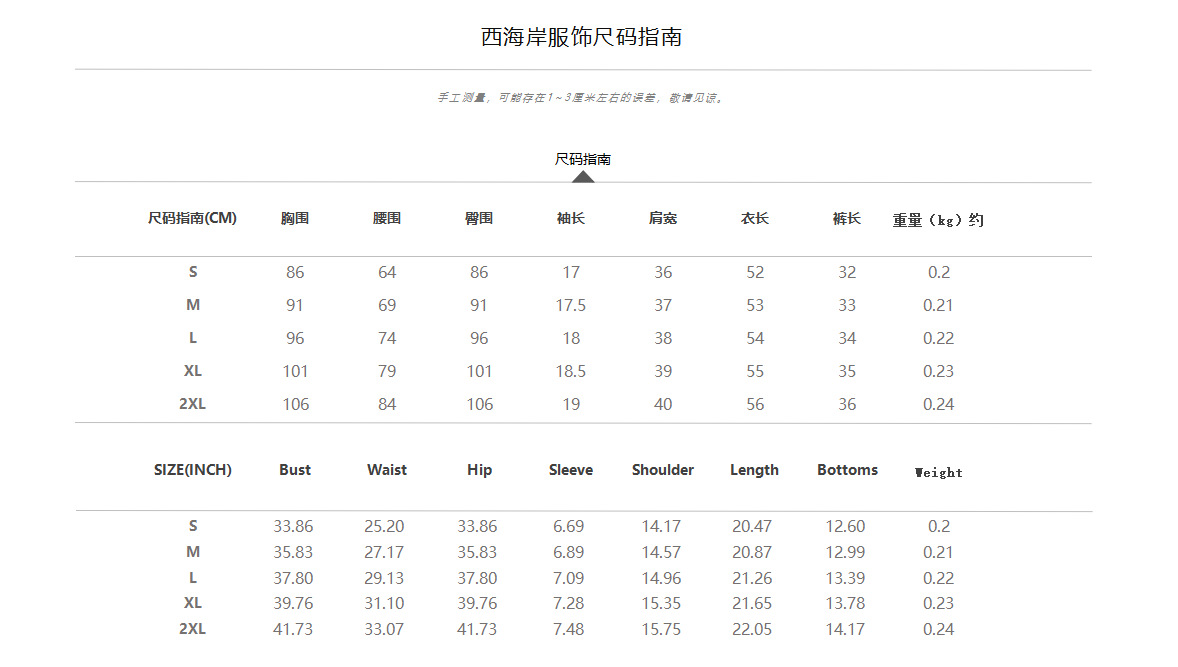Click the 腰围 column header
The height and width of the screenshot is (667, 1178).
(387, 219)
